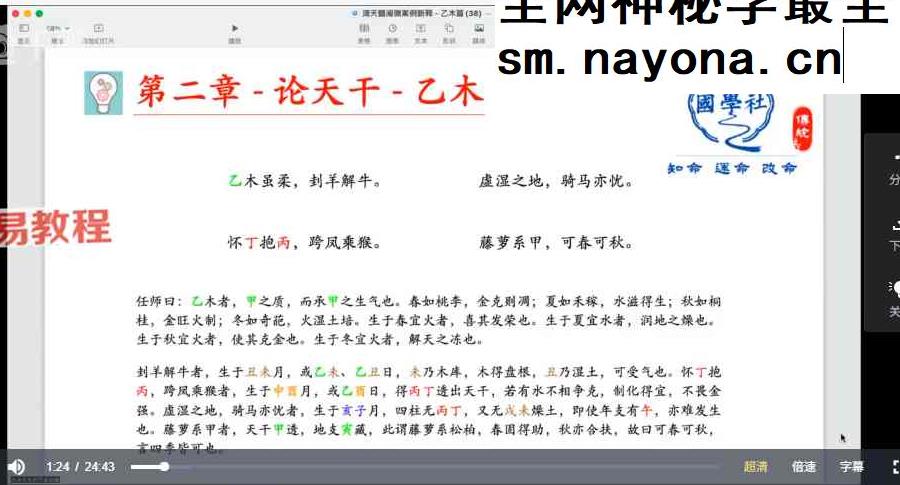Click the text 藤萝系甲，可春可秋。
The width and height of the screenshot is (900, 485).
[557, 243]
